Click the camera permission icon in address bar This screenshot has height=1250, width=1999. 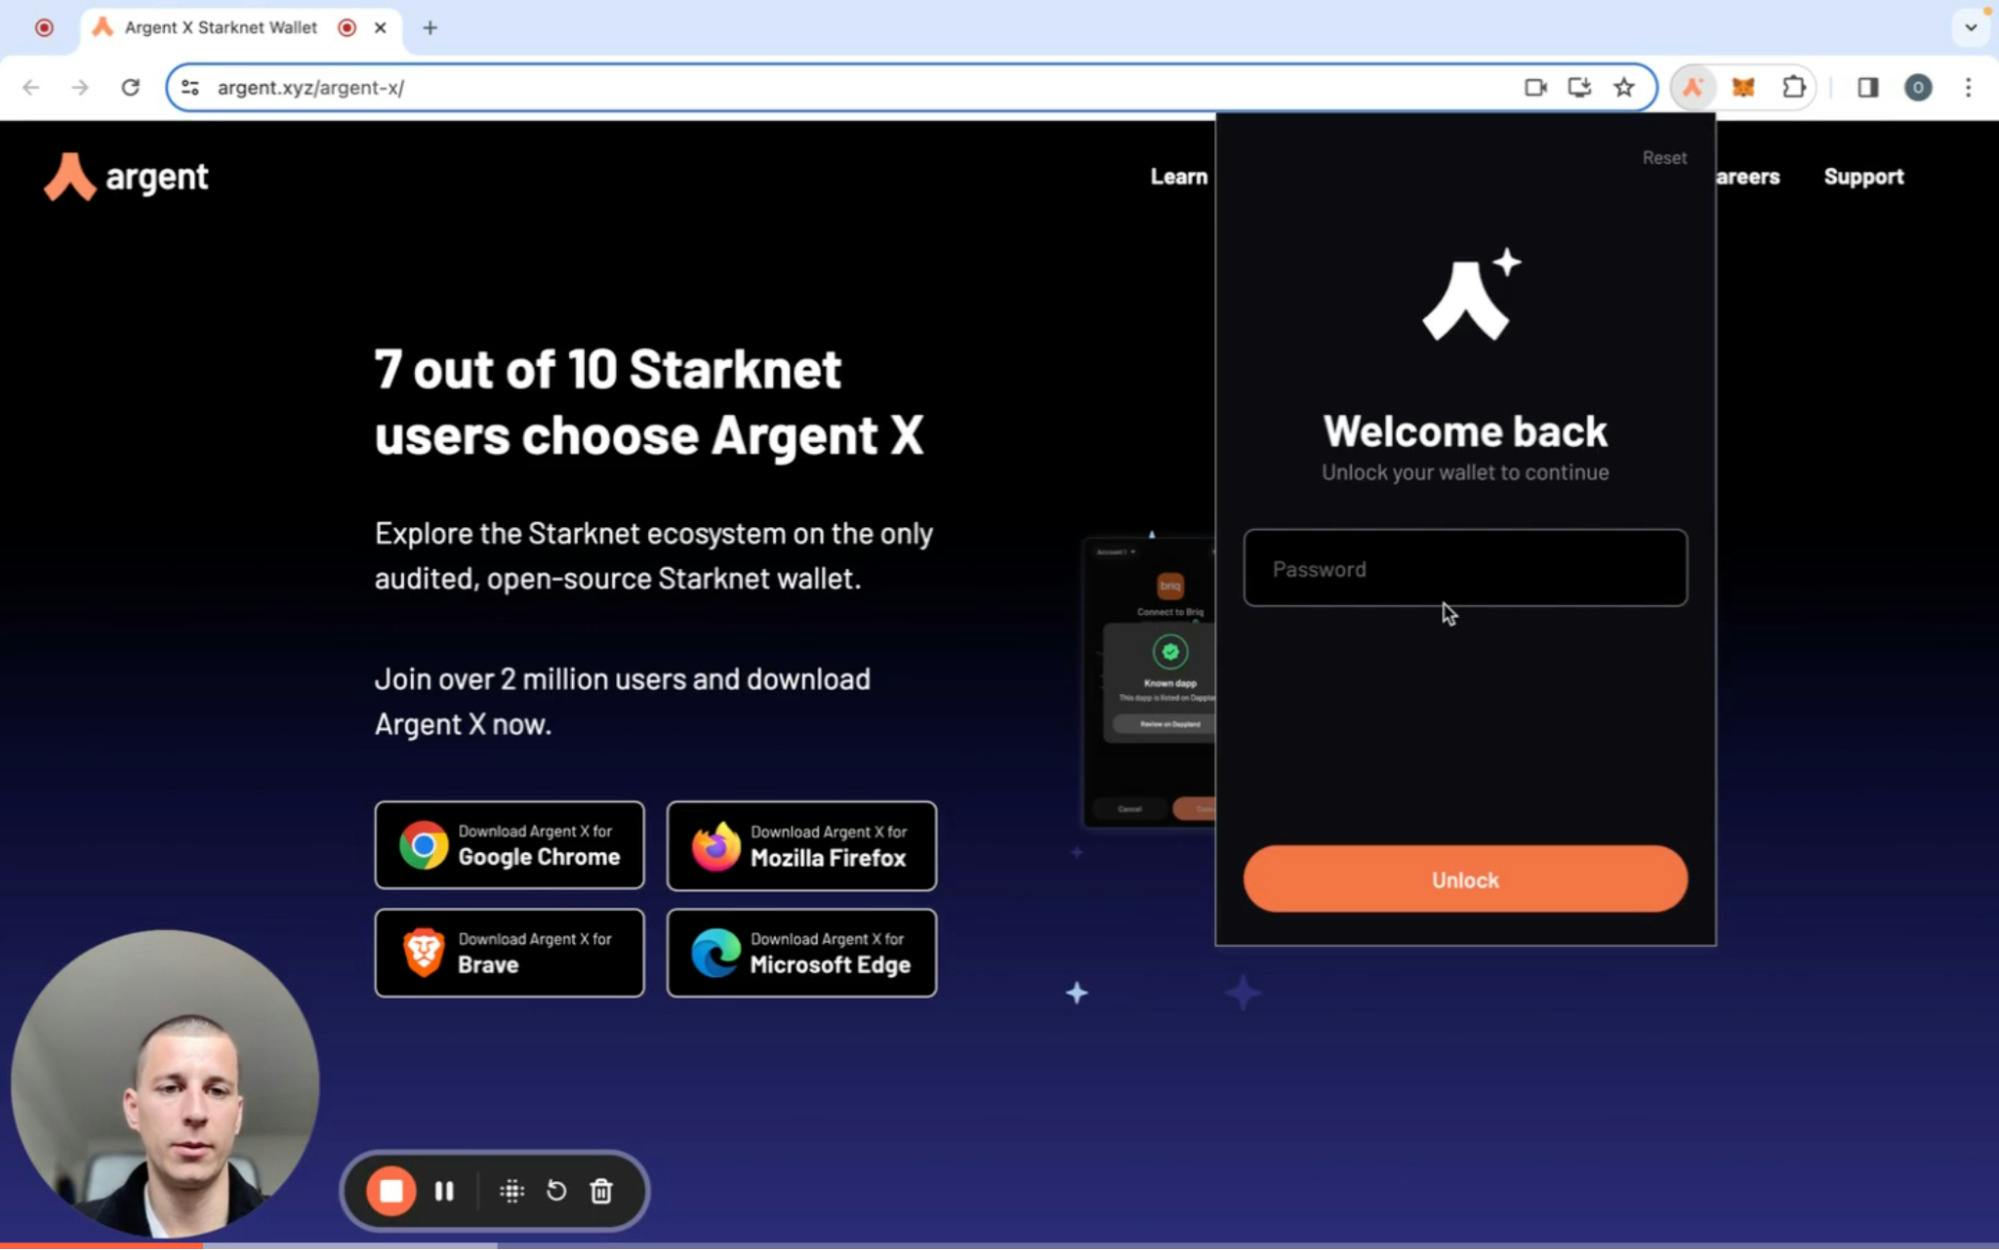[x=1535, y=87]
